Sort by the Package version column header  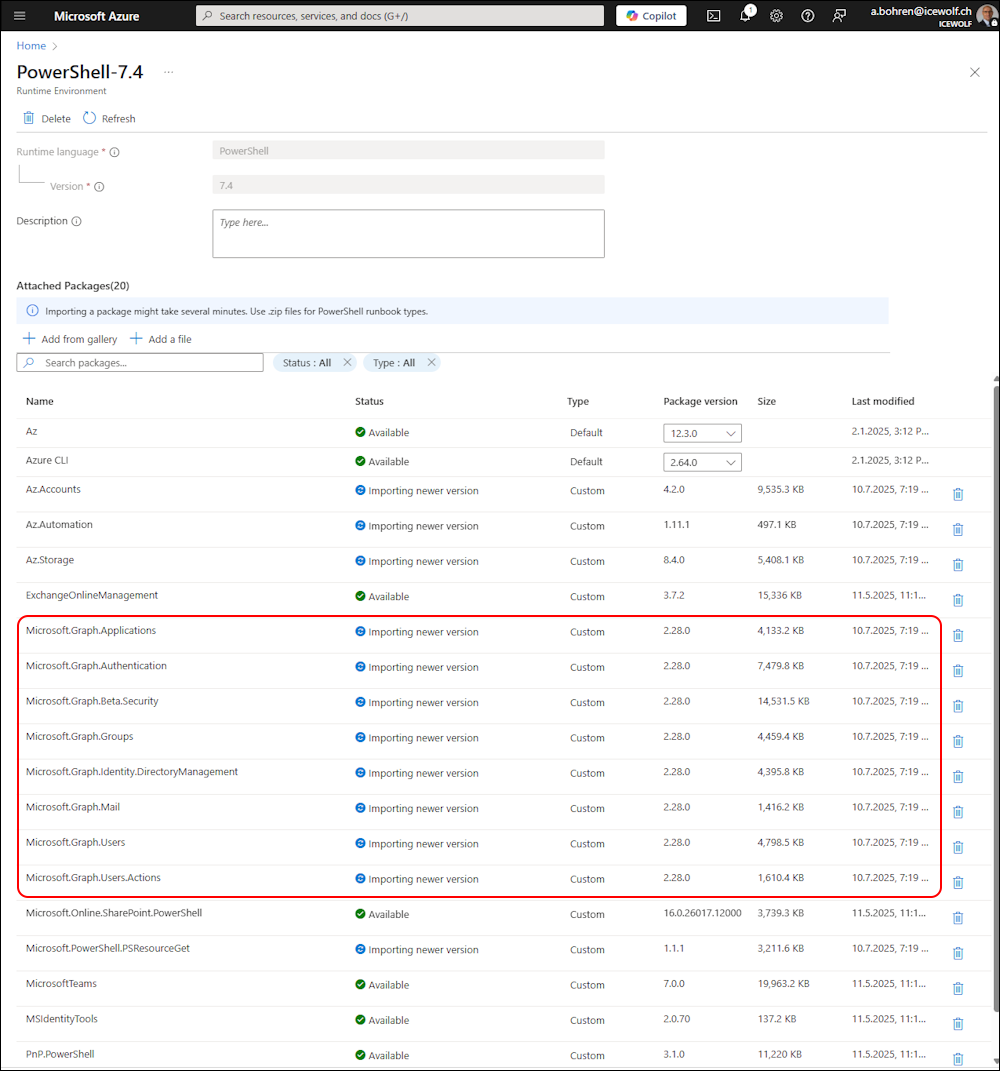pos(700,402)
